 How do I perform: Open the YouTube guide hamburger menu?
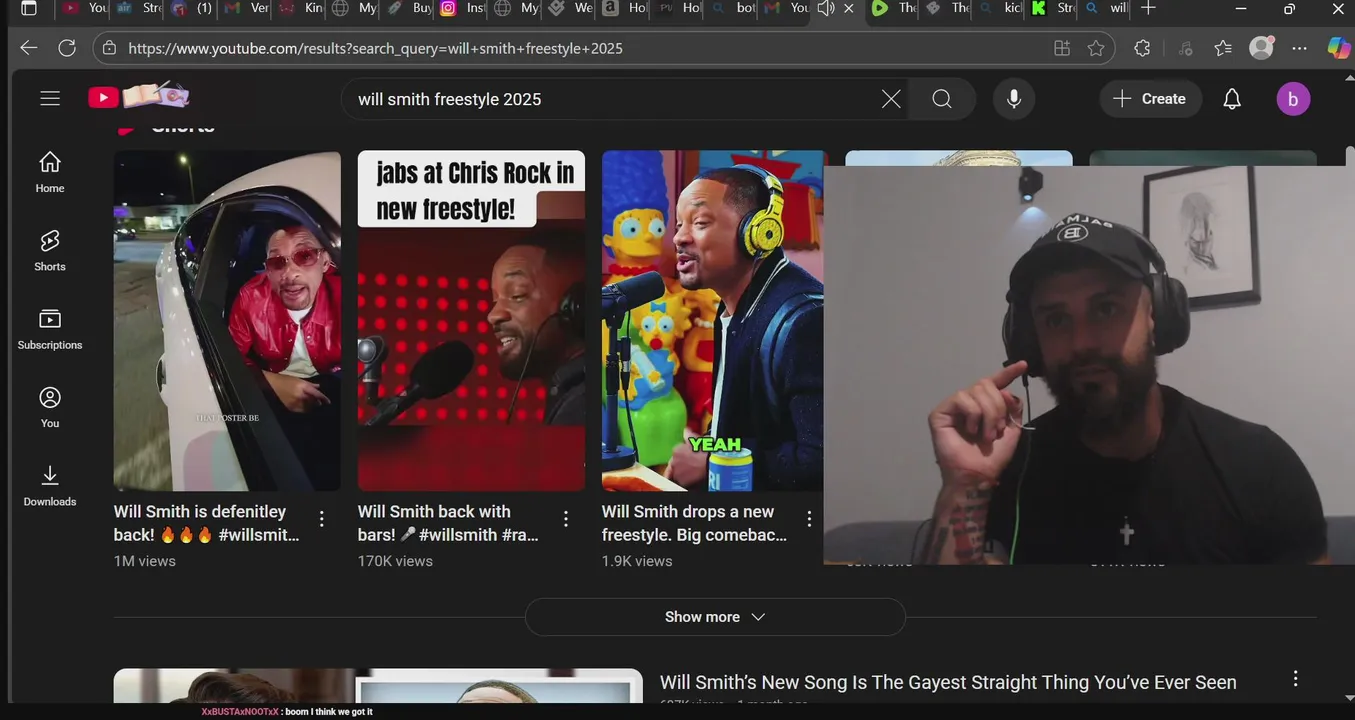(50, 98)
